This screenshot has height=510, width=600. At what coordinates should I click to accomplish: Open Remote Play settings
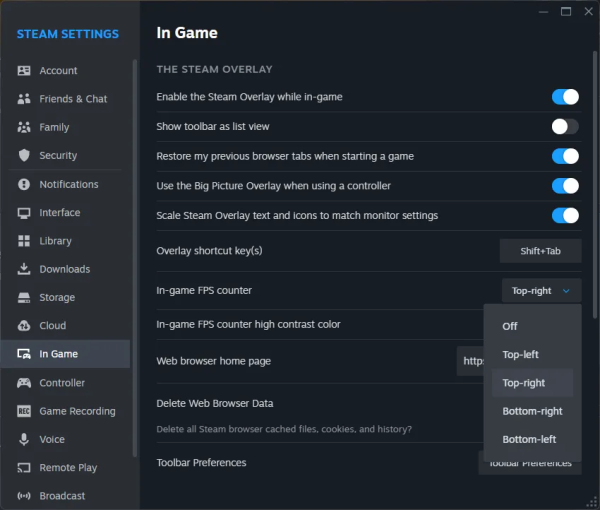click(x=65, y=468)
